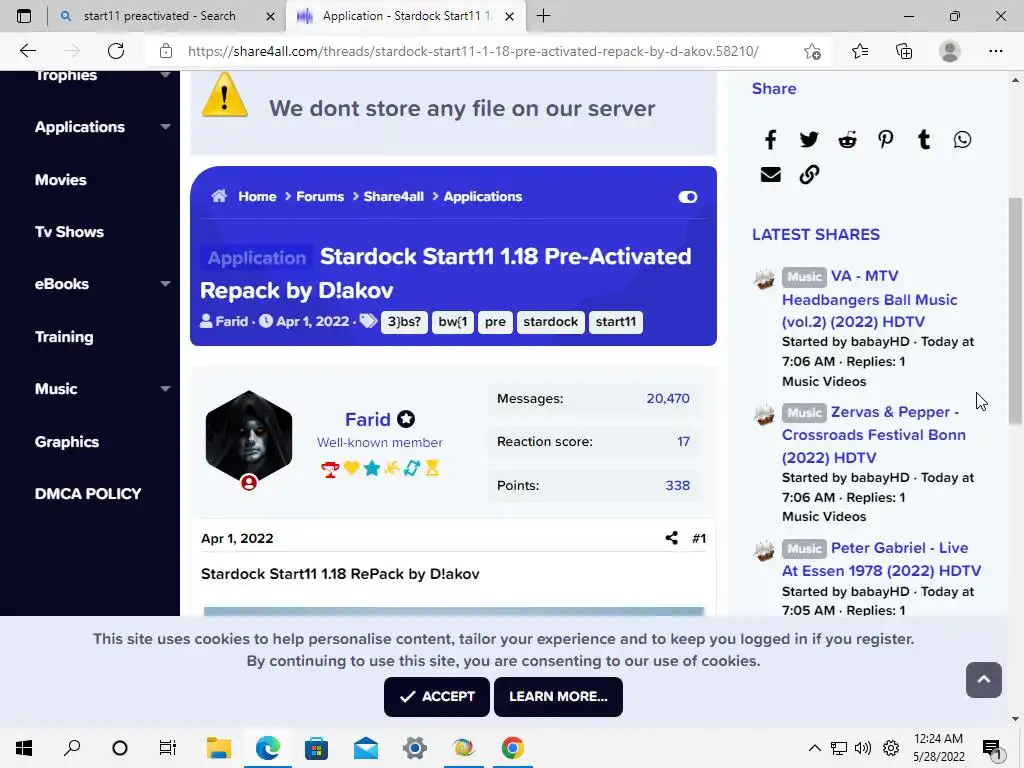This screenshot has width=1024, height=768.
Task: Add this page to favorites star
Action: pyautogui.click(x=812, y=51)
